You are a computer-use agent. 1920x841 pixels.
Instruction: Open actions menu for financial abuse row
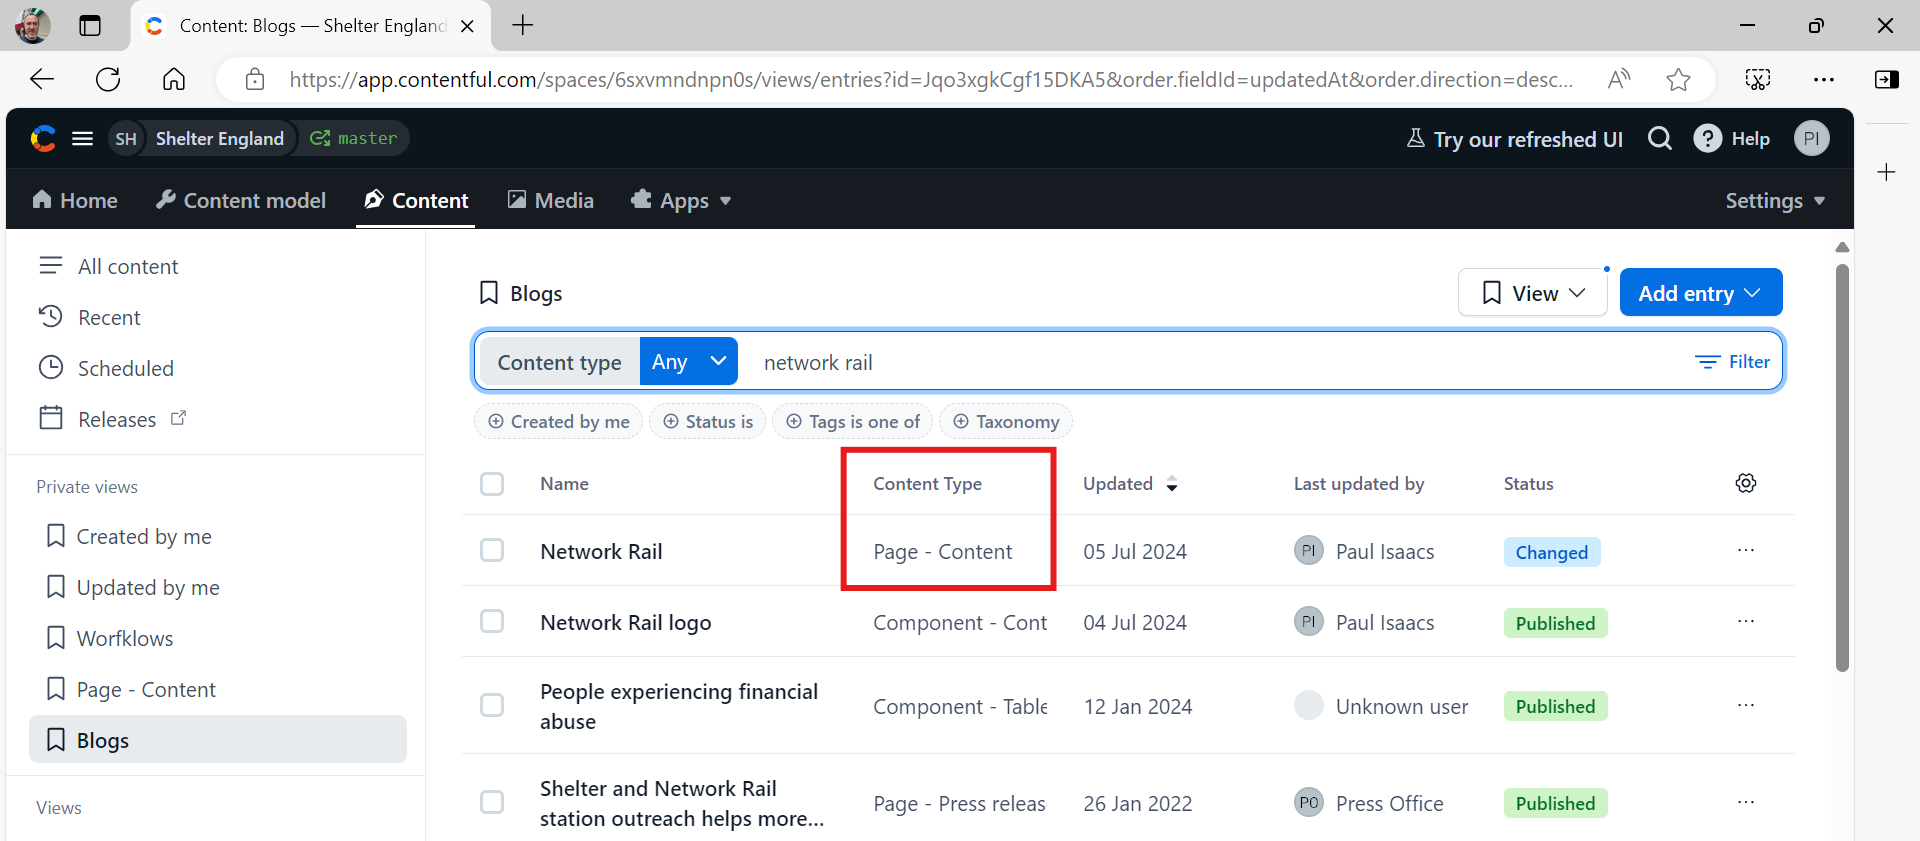(1746, 706)
